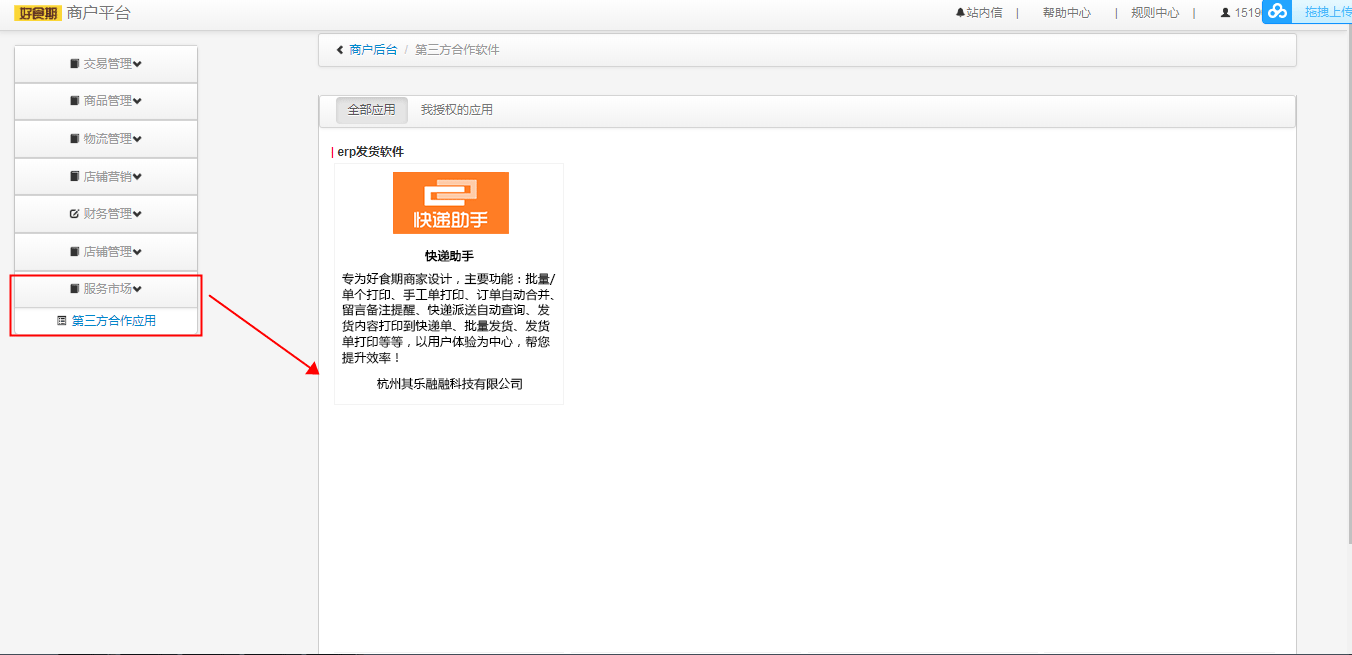This screenshot has height=655, width=1352.
Task: Expand the 商品管理 menu chevron
Action: coord(138,101)
